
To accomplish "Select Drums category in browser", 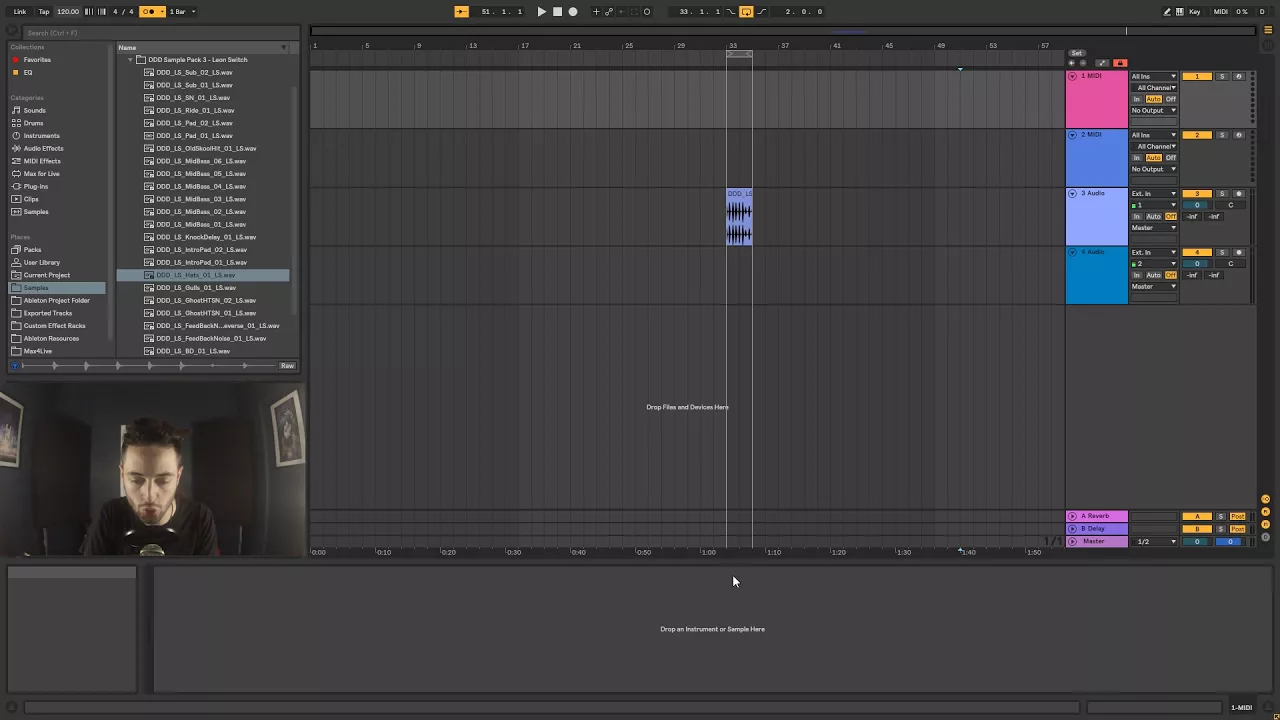I will point(33,123).
